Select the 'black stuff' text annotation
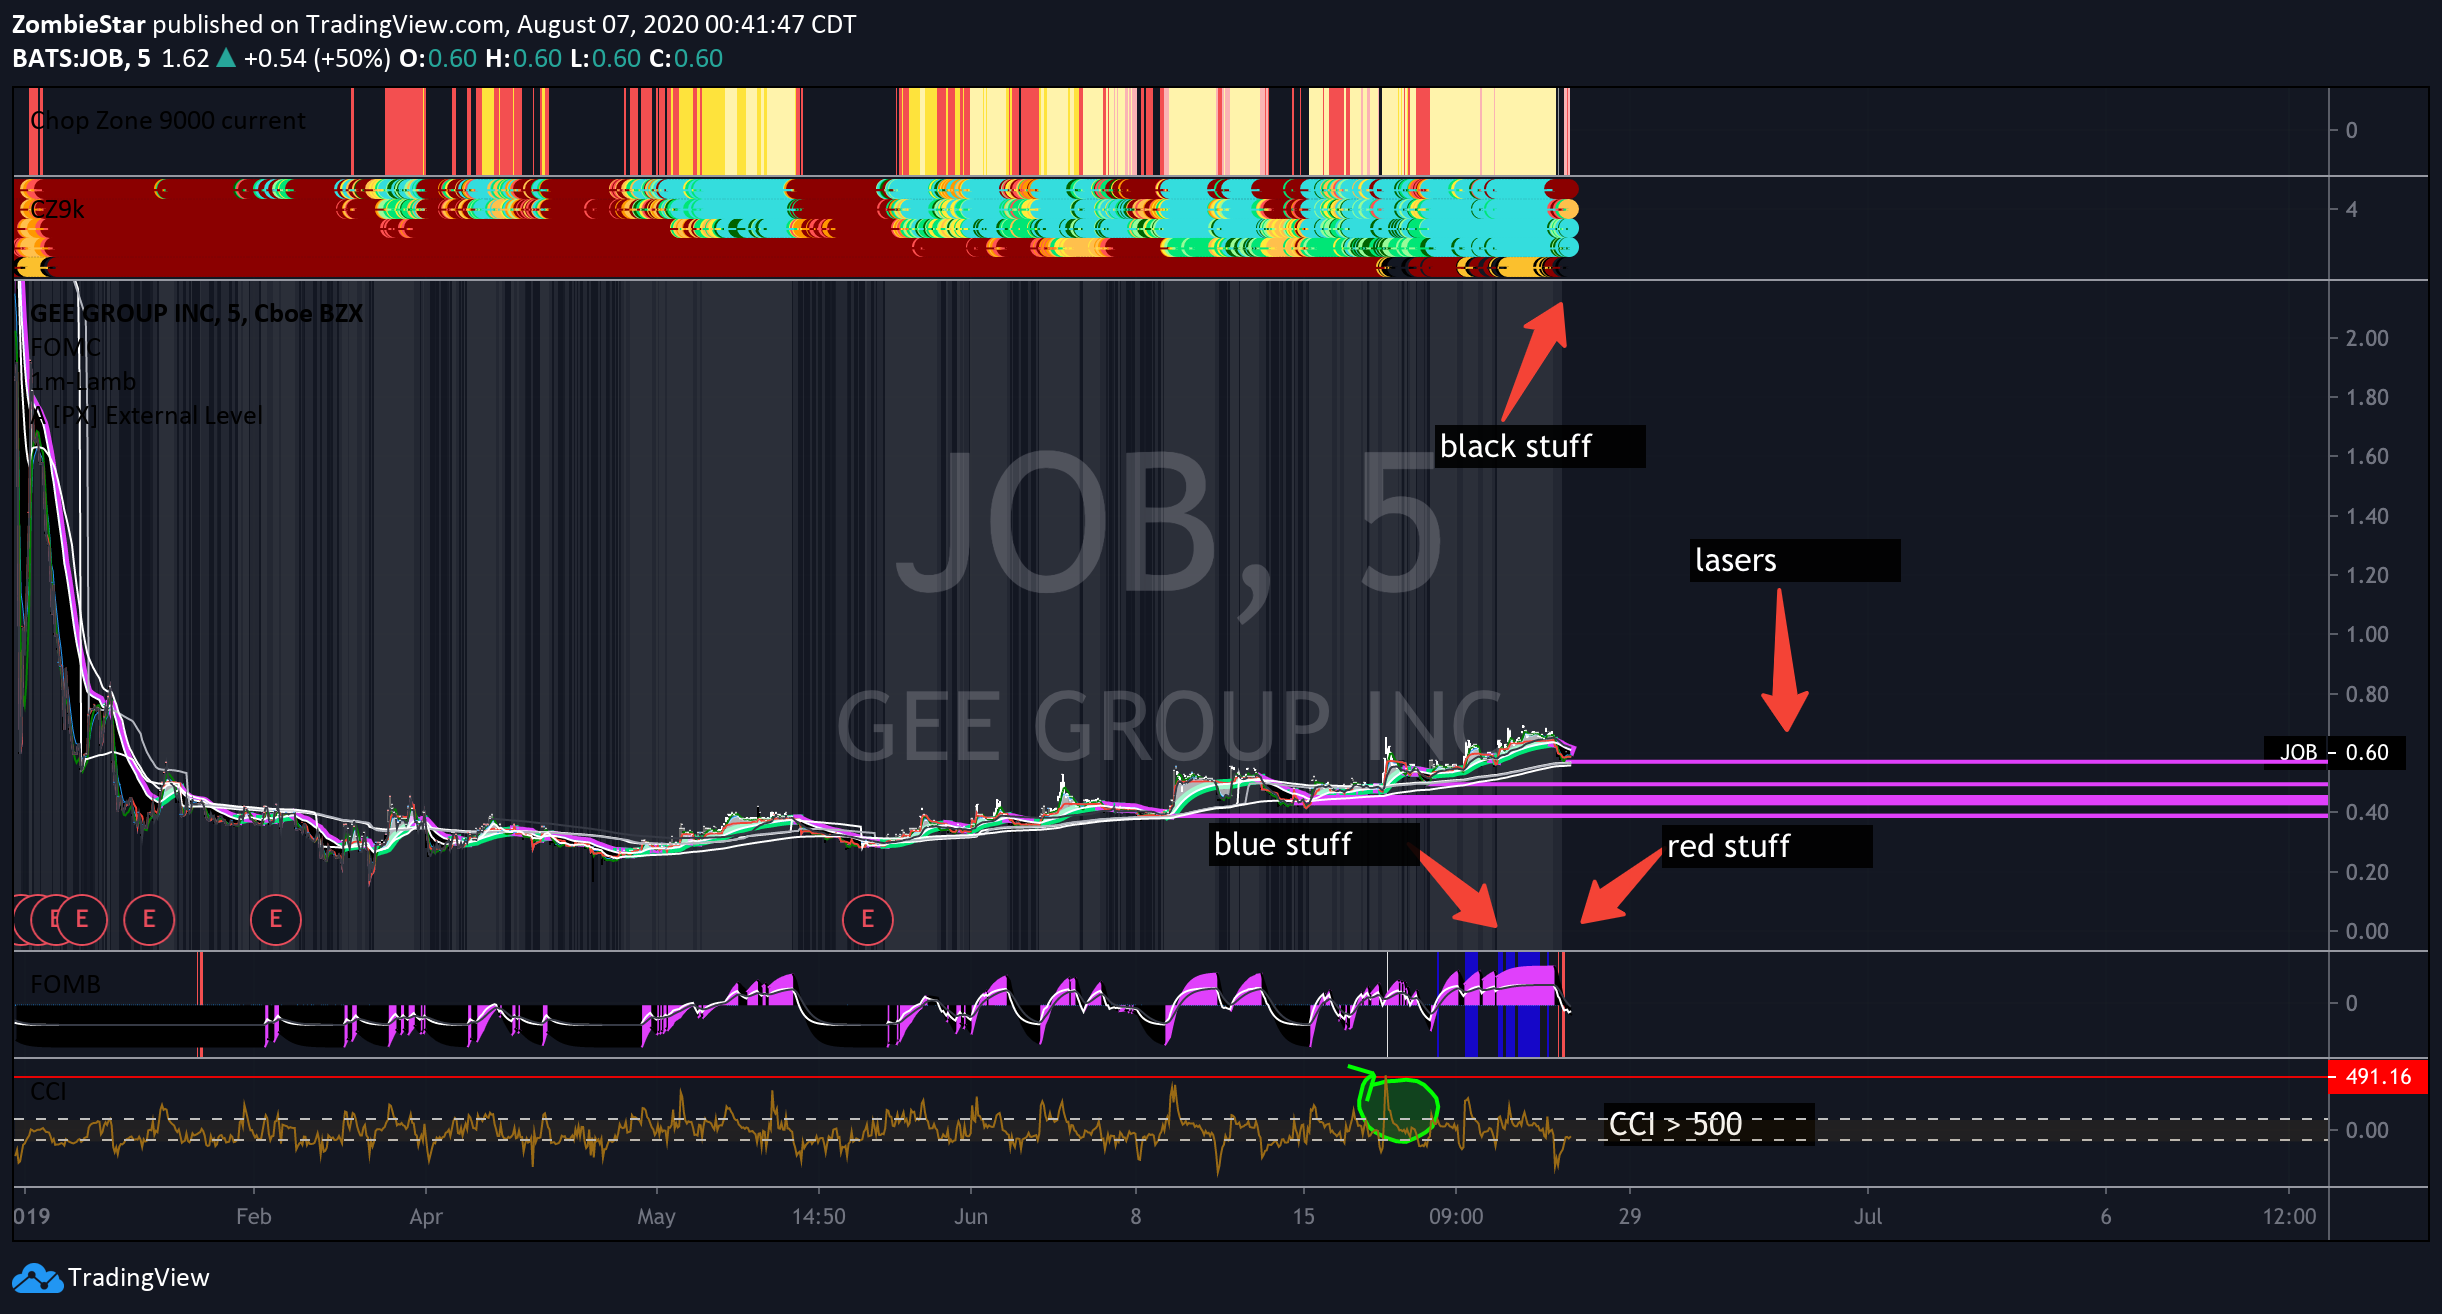Image resolution: width=2442 pixels, height=1314 pixels. point(1540,446)
